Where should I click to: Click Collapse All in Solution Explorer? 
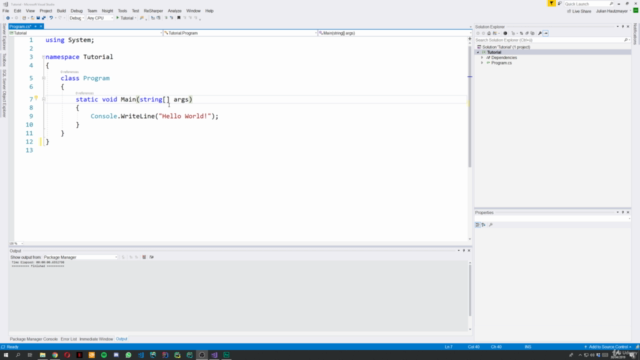tap(527, 33)
